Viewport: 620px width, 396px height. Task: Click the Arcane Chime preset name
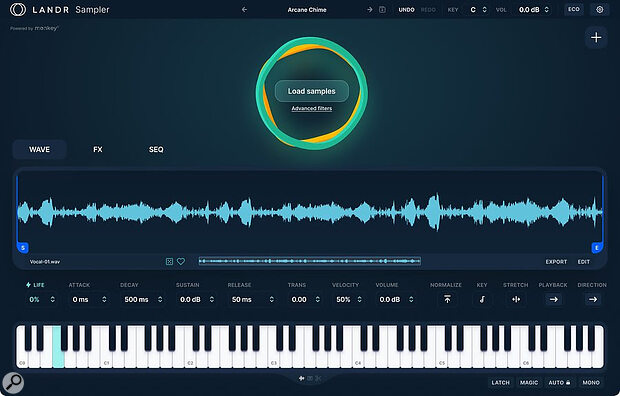point(307,9)
